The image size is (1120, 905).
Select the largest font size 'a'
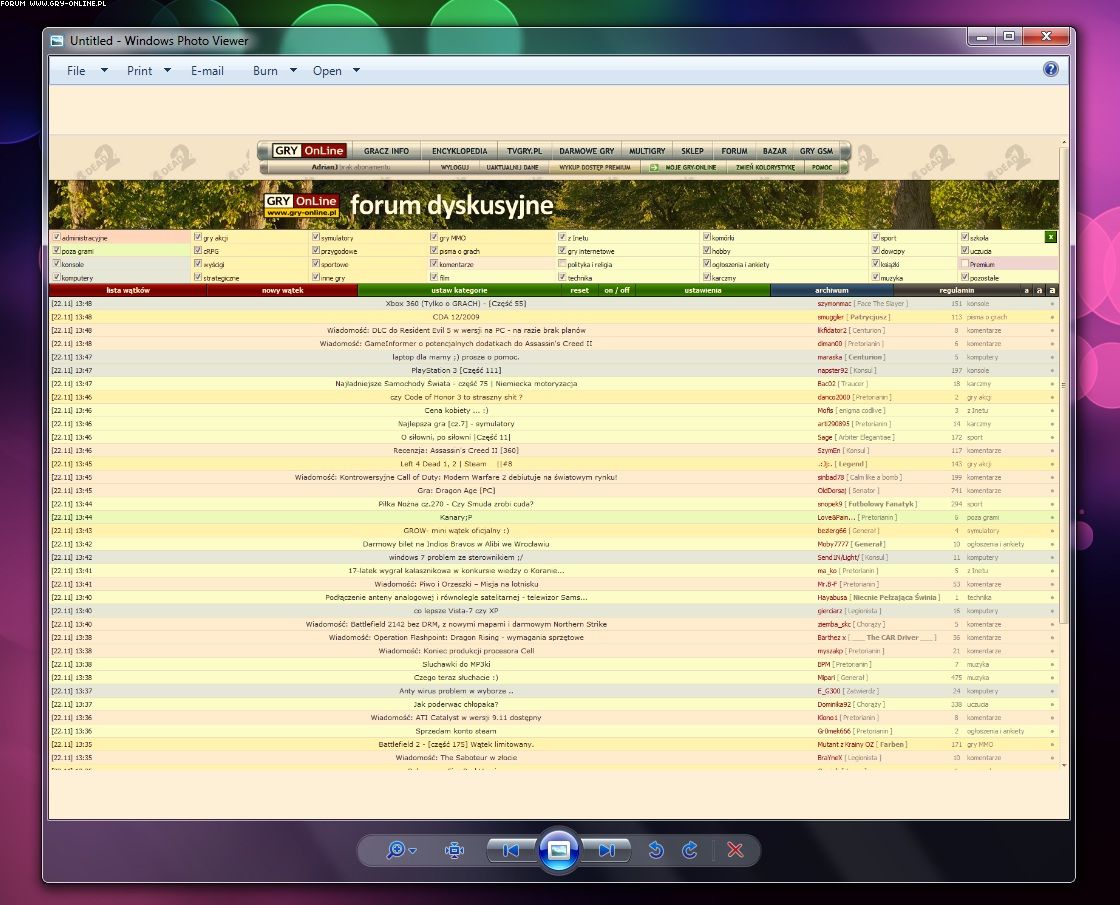tap(1052, 290)
